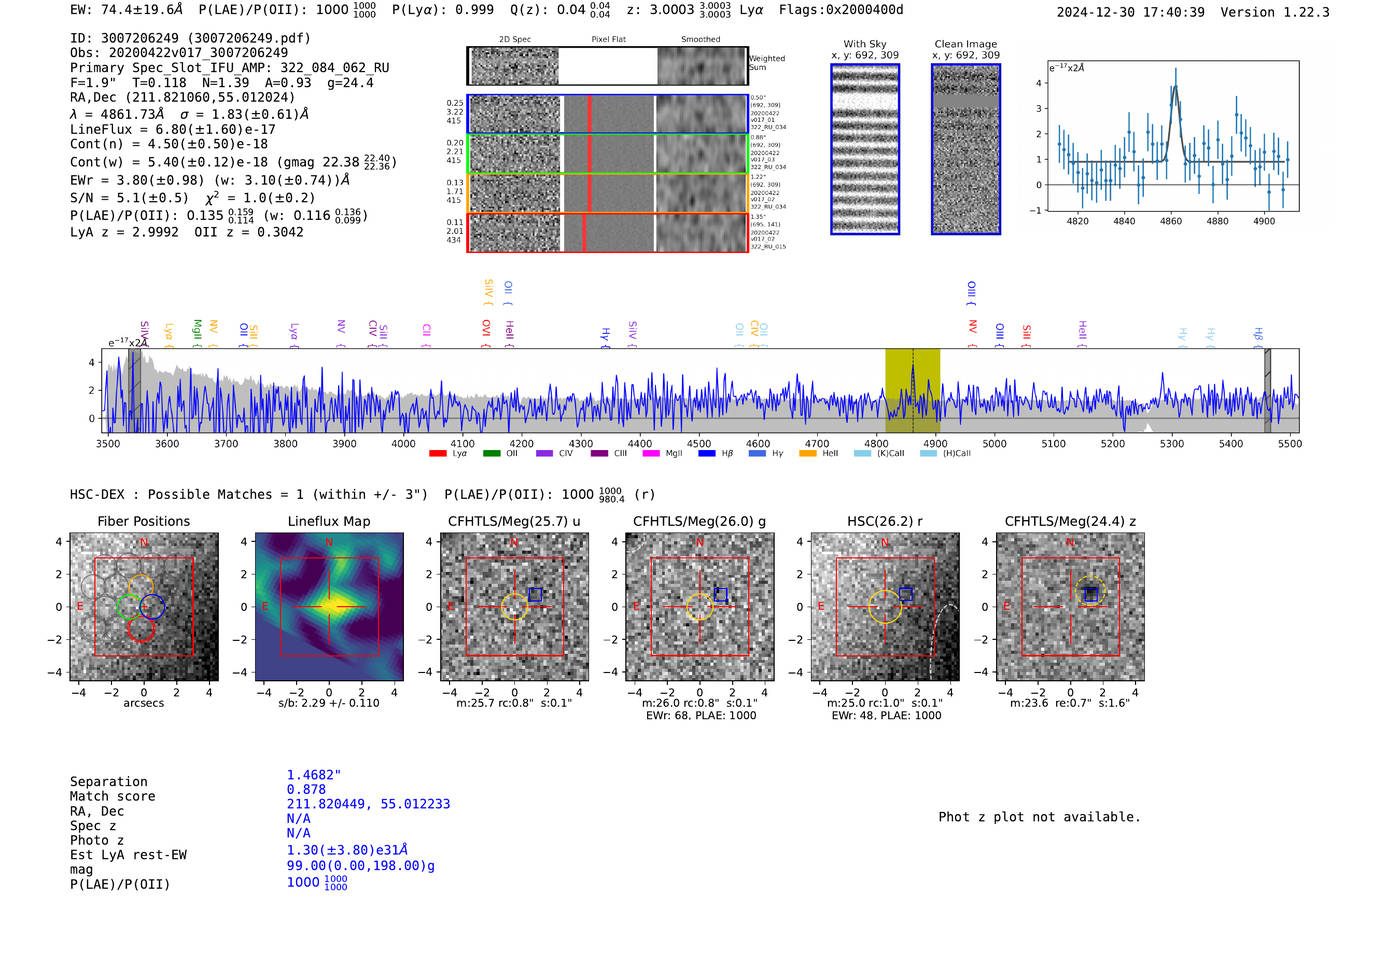Click the blue counterpart square in the u-band cutout

pyautogui.click(x=535, y=594)
